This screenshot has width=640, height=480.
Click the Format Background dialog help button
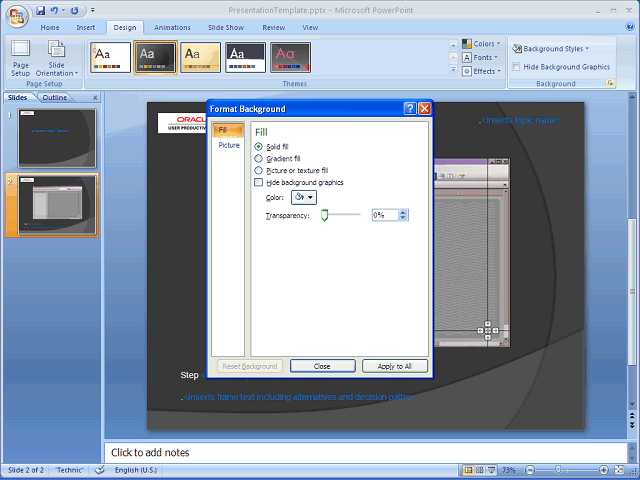pyautogui.click(x=410, y=109)
